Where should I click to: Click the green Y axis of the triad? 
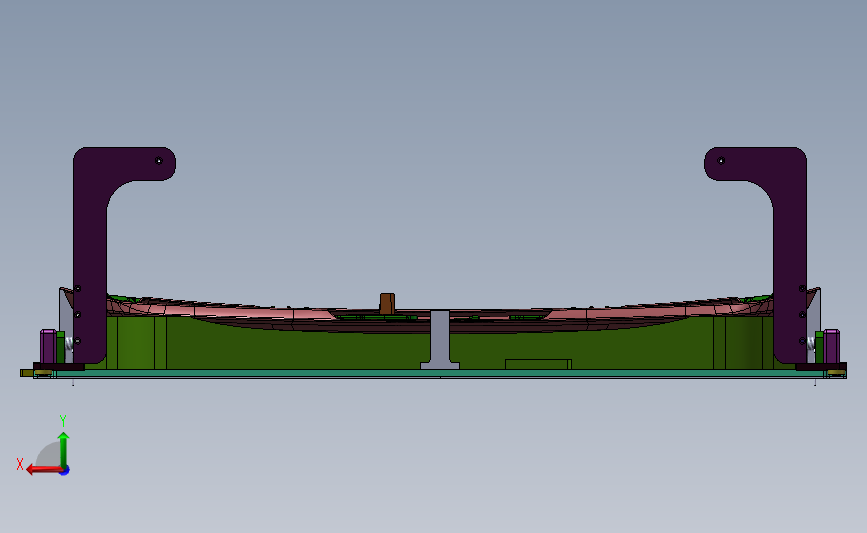click(x=64, y=450)
